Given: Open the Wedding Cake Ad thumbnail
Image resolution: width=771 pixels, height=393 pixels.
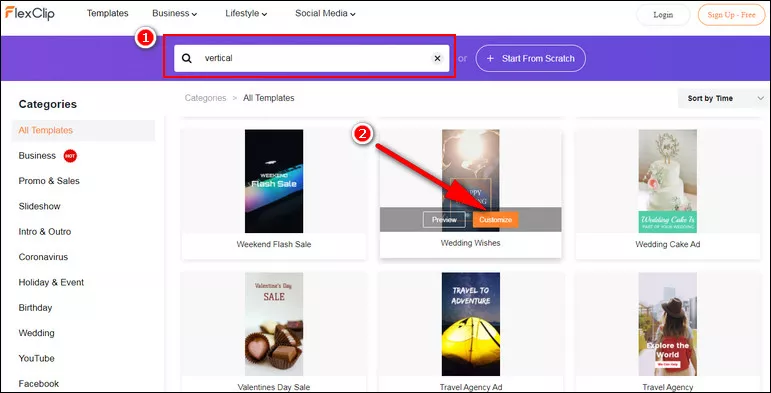Looking at the screenshot, I should [x=667, y=181].
